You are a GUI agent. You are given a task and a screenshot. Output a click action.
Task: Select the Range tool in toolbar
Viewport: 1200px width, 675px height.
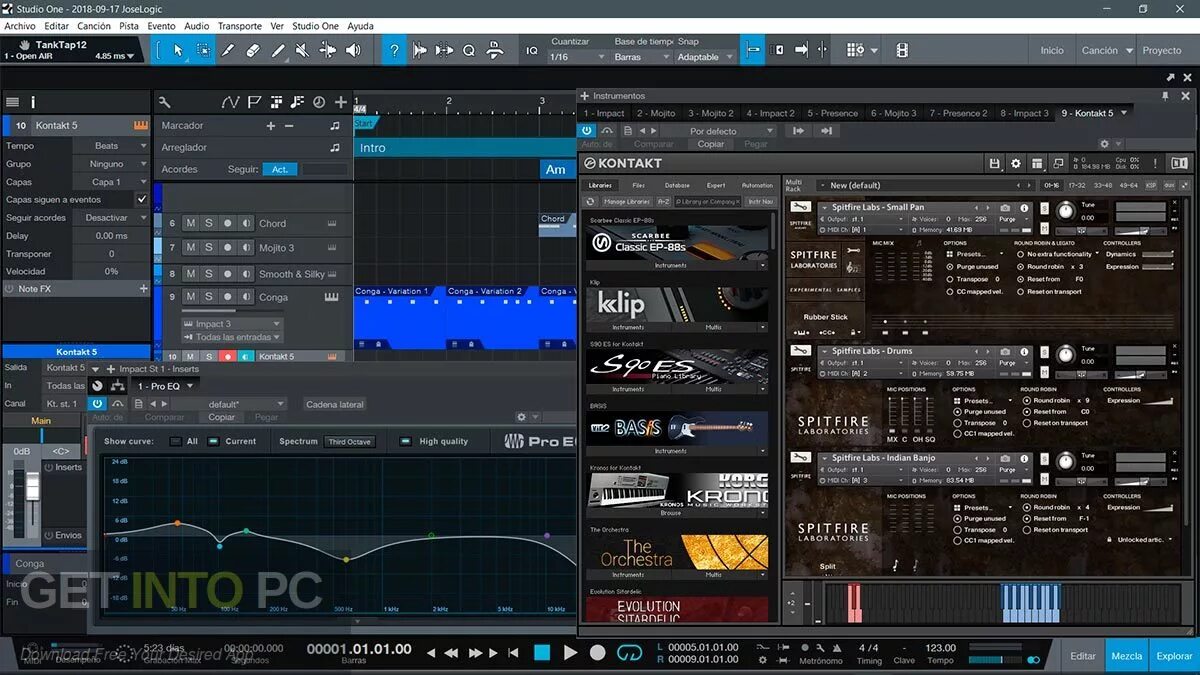[204, 49]
